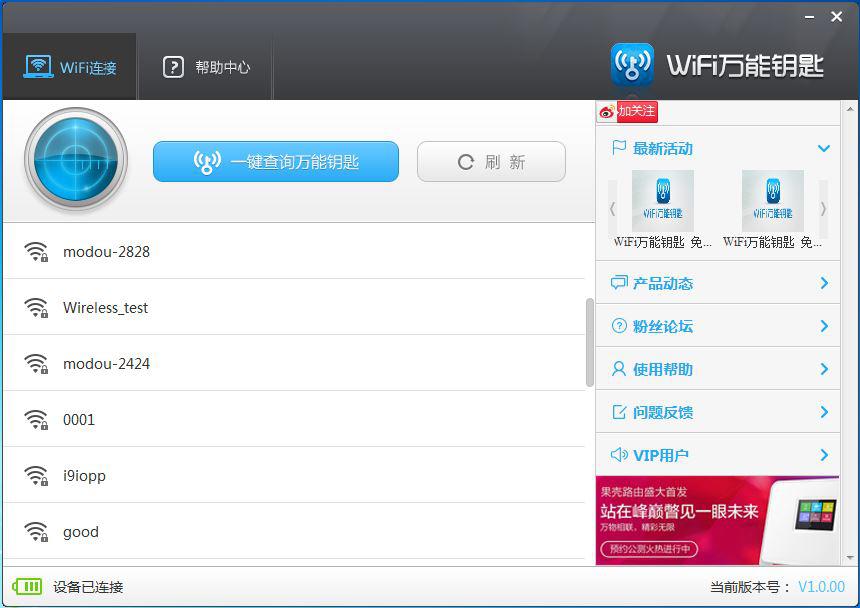
Task: Open the 果壳路由 red banner advertisement
Action: pos(717,520)
